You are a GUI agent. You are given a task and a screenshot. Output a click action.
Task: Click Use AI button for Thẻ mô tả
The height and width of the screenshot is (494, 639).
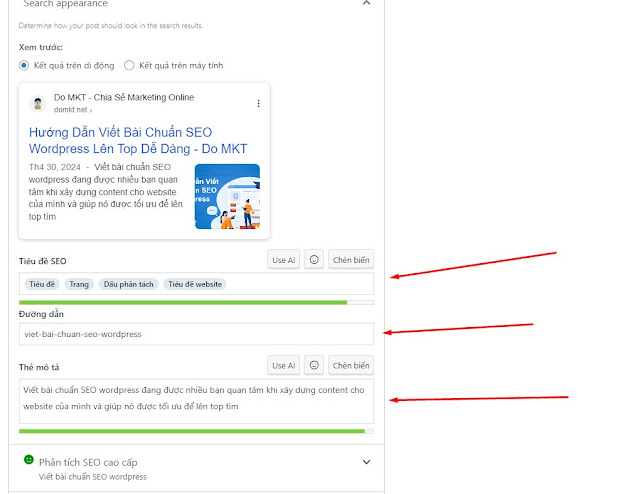(x=284, y=365)
